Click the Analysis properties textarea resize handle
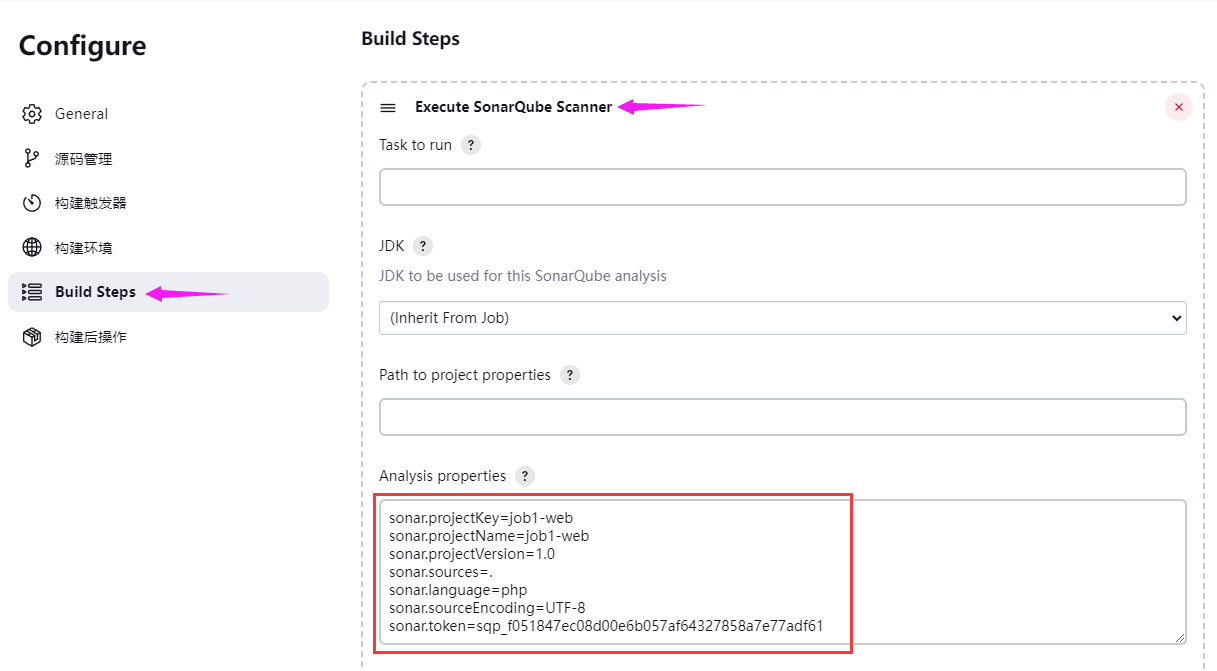The height and width of the screenshot is (671, 1217). click(x=1180, y=638)
